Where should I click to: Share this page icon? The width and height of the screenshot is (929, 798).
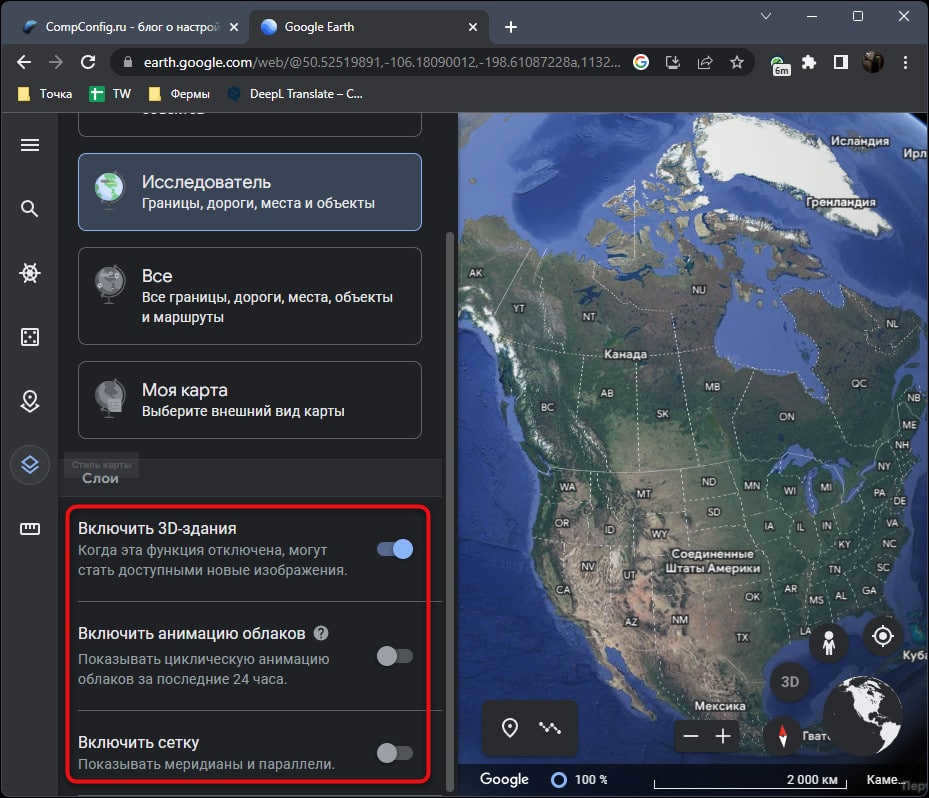pos(704,62)
